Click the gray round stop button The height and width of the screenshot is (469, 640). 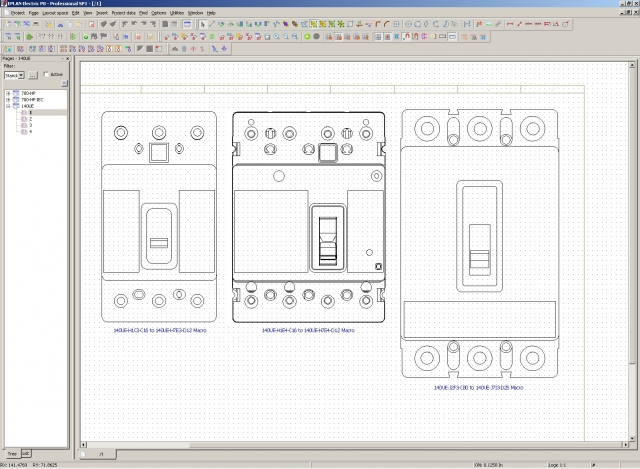(x=316, y=37)
